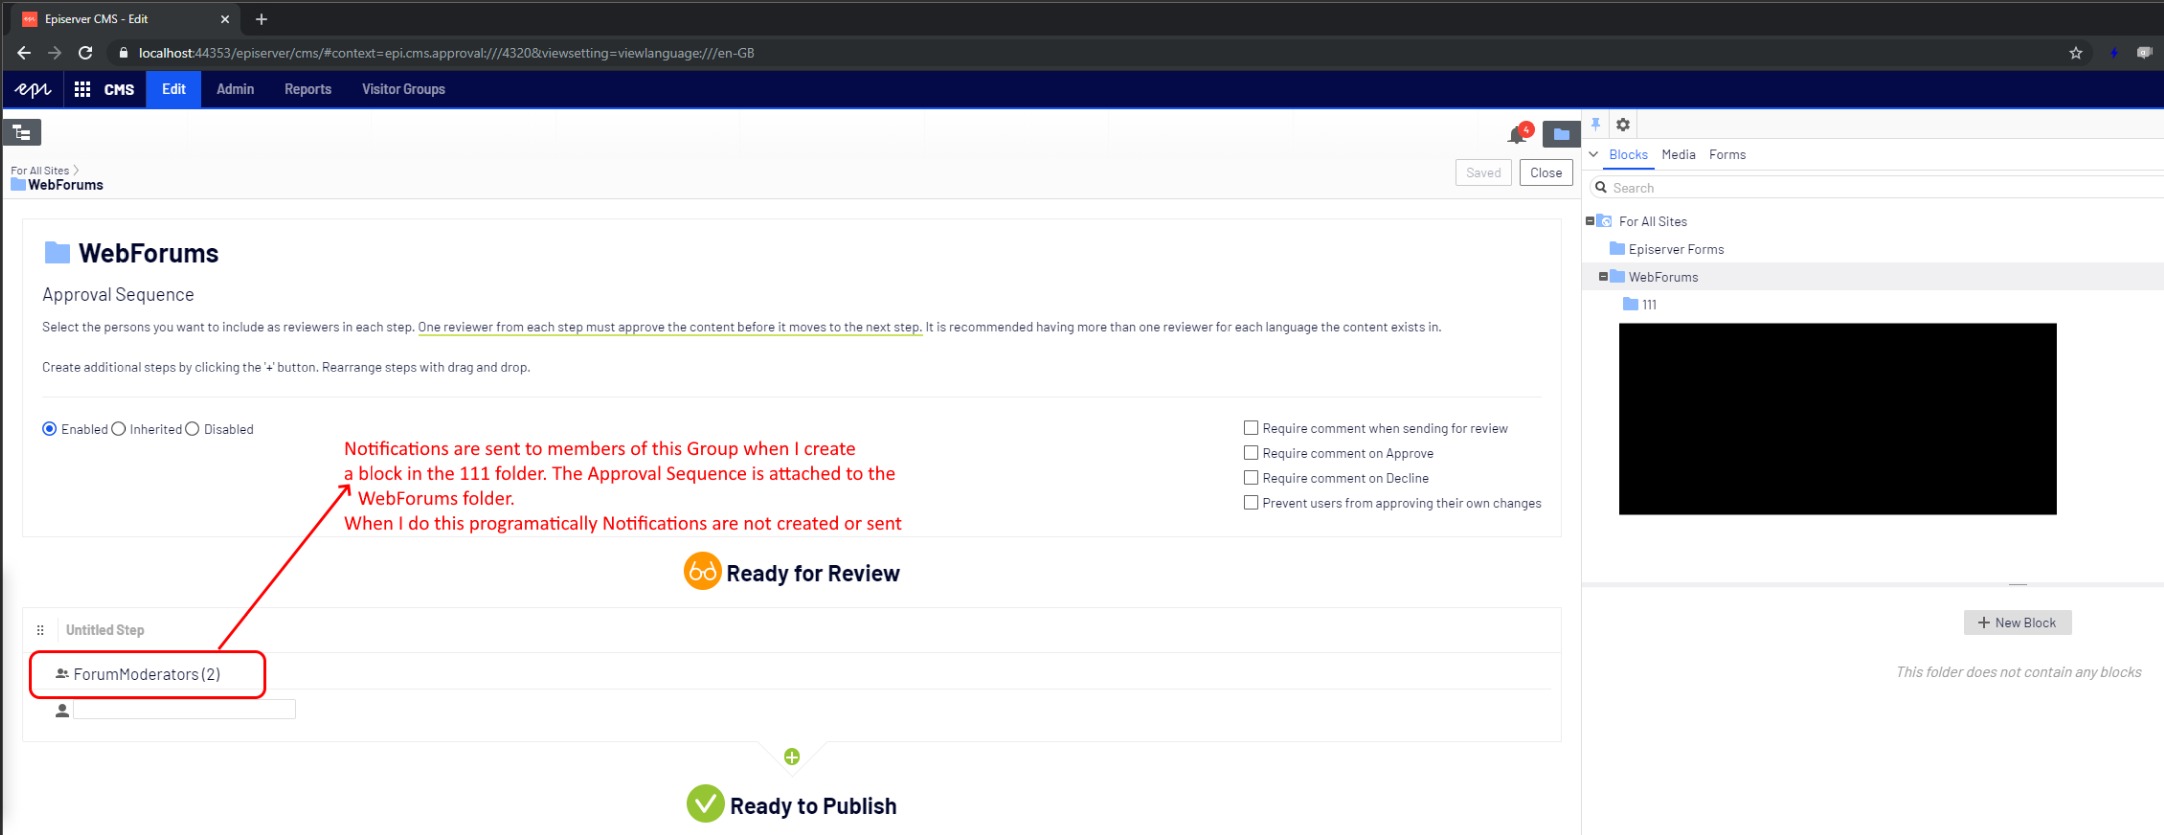Open the navigation tree pane toggle
This screenshot has height=835, width=2164.
point(22,132)
